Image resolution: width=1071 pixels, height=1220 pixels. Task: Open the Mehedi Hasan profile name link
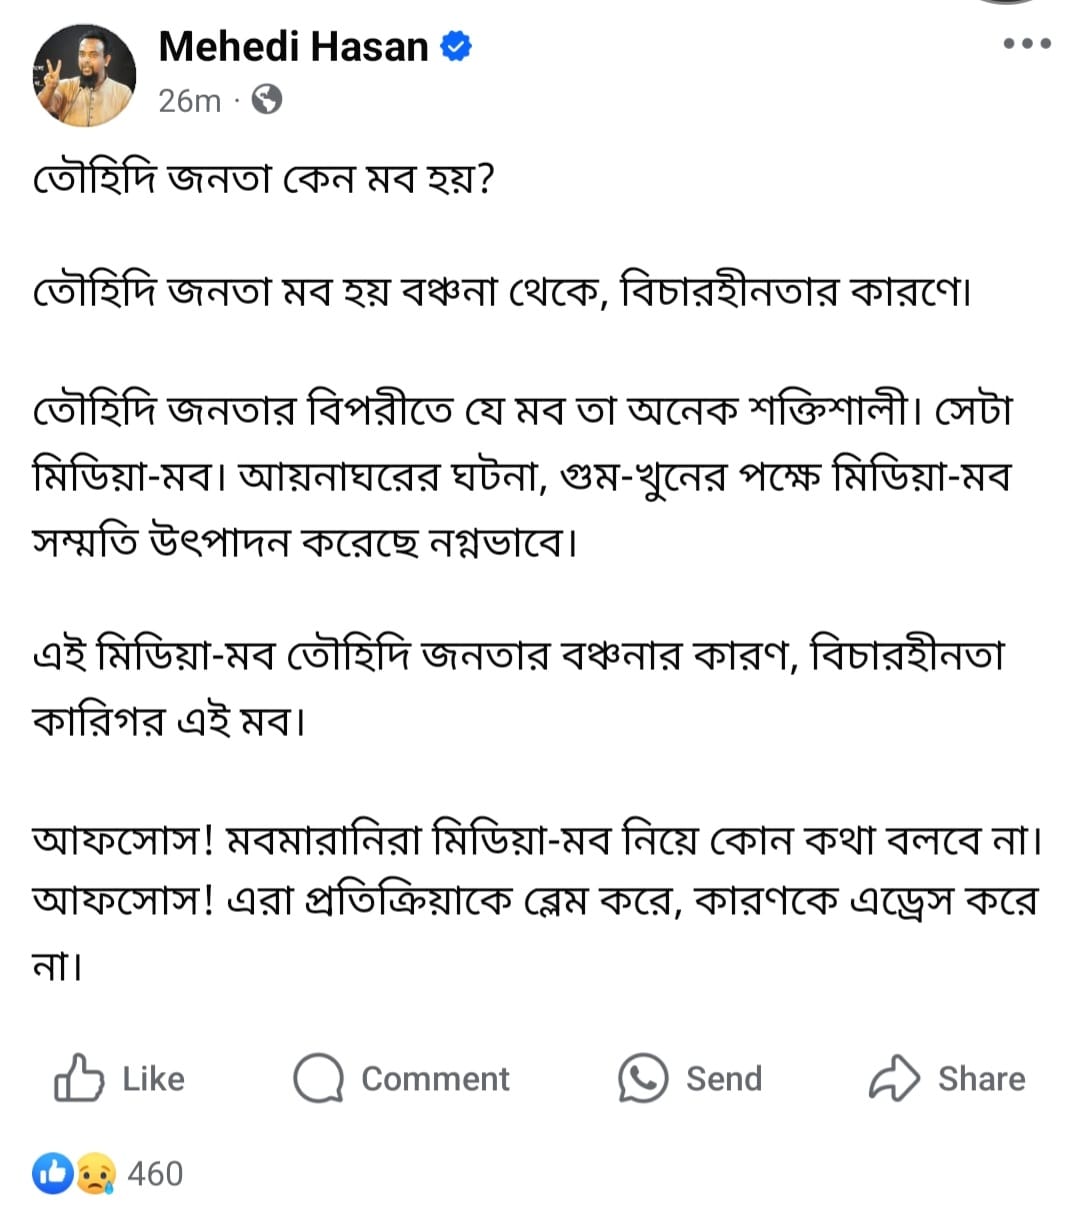(293, 46)
